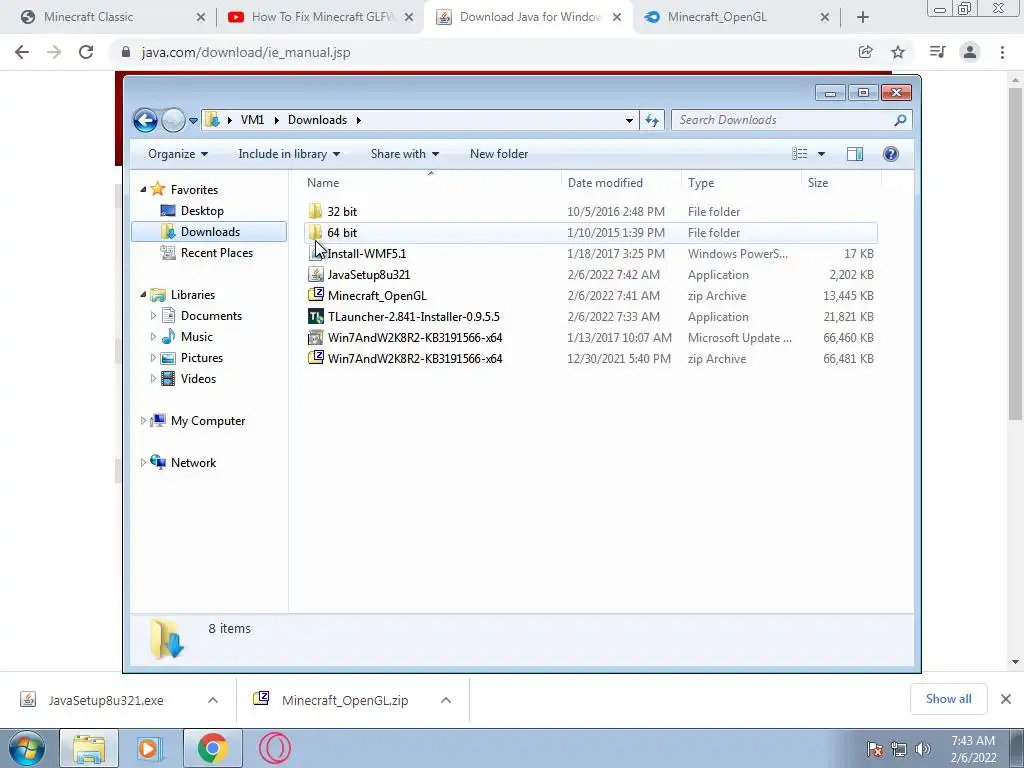Select Win7AndW2K8R2-KB3191566-x64 Microsoft Update file
1024x768 pixels.
point(590,338)
